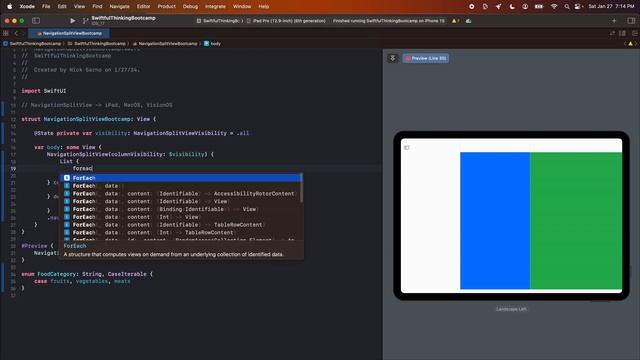Click the clock showing Sat Jan 27 7:14 PM
Image resolution: width=640 pixels, height=360 pixels.
click(611, 7)
